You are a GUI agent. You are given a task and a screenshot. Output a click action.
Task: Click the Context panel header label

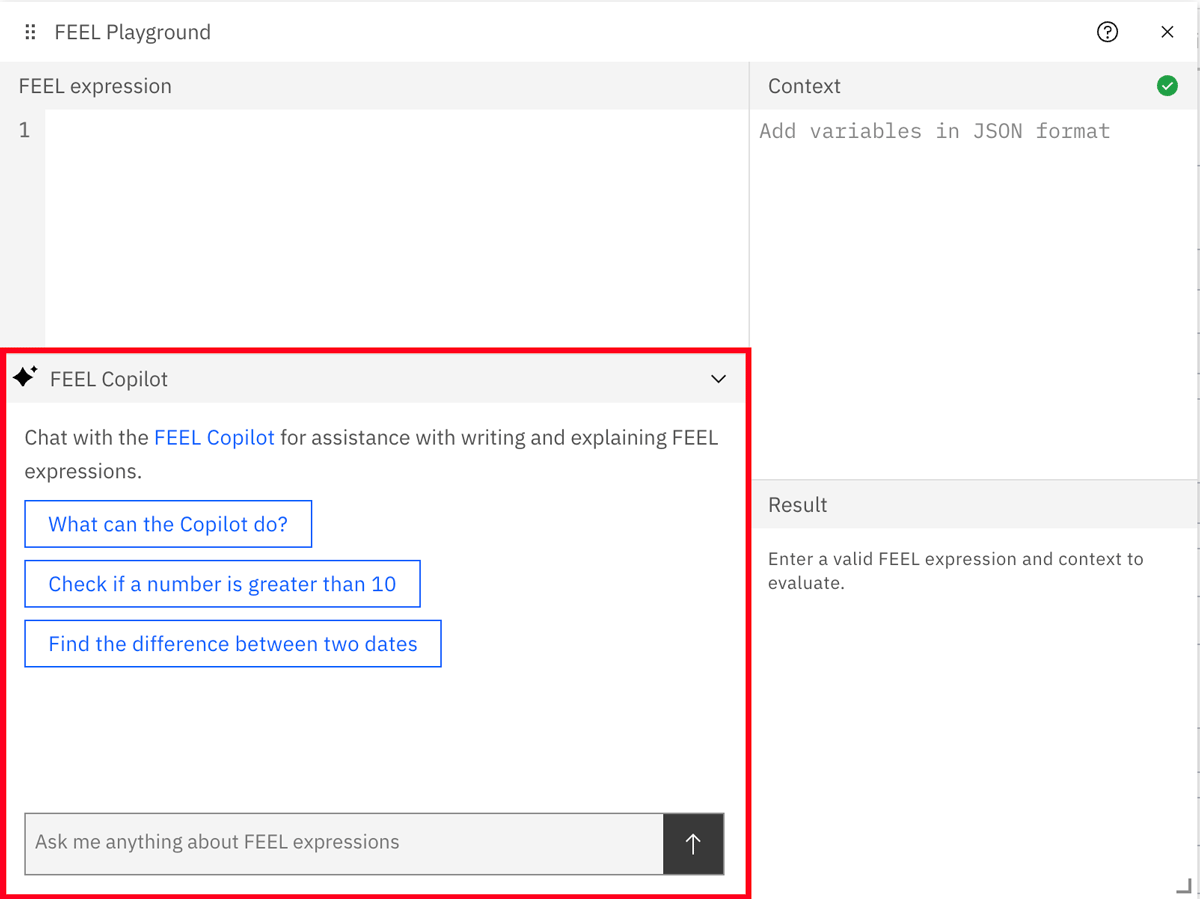(x=804, y=86)
